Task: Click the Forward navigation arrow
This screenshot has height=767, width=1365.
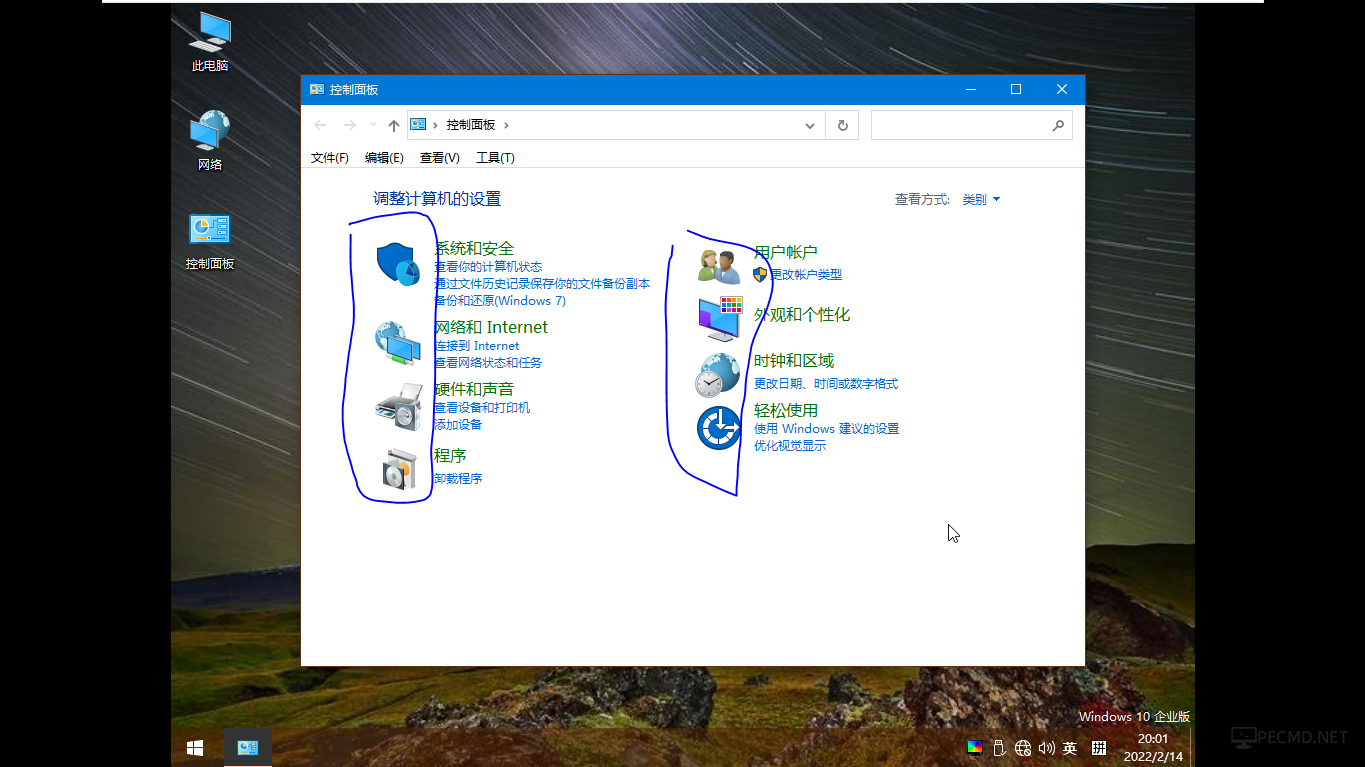Action: (349, 125)
